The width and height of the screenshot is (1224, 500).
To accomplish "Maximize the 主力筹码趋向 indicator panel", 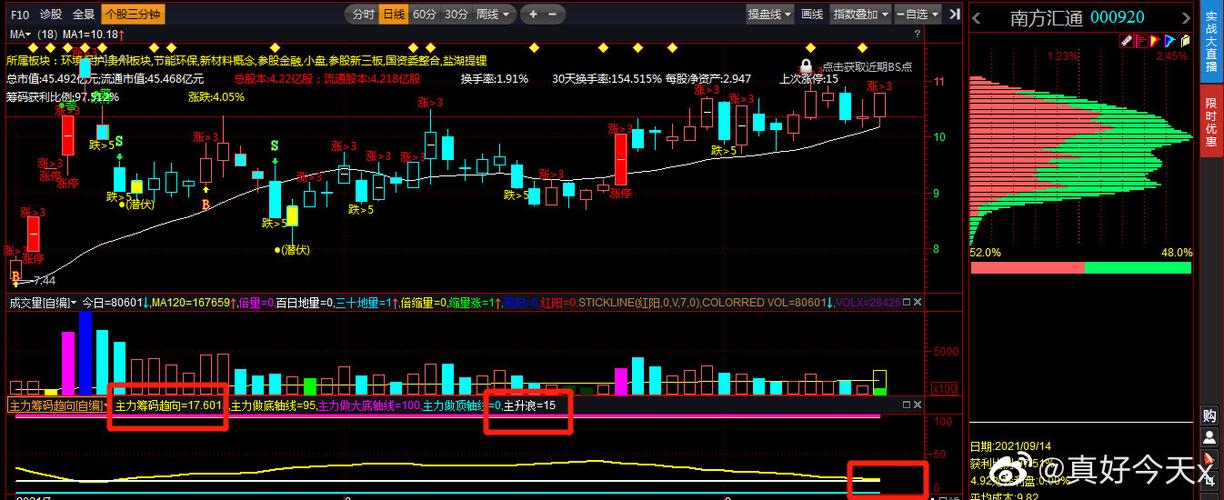I will point(906,405).
